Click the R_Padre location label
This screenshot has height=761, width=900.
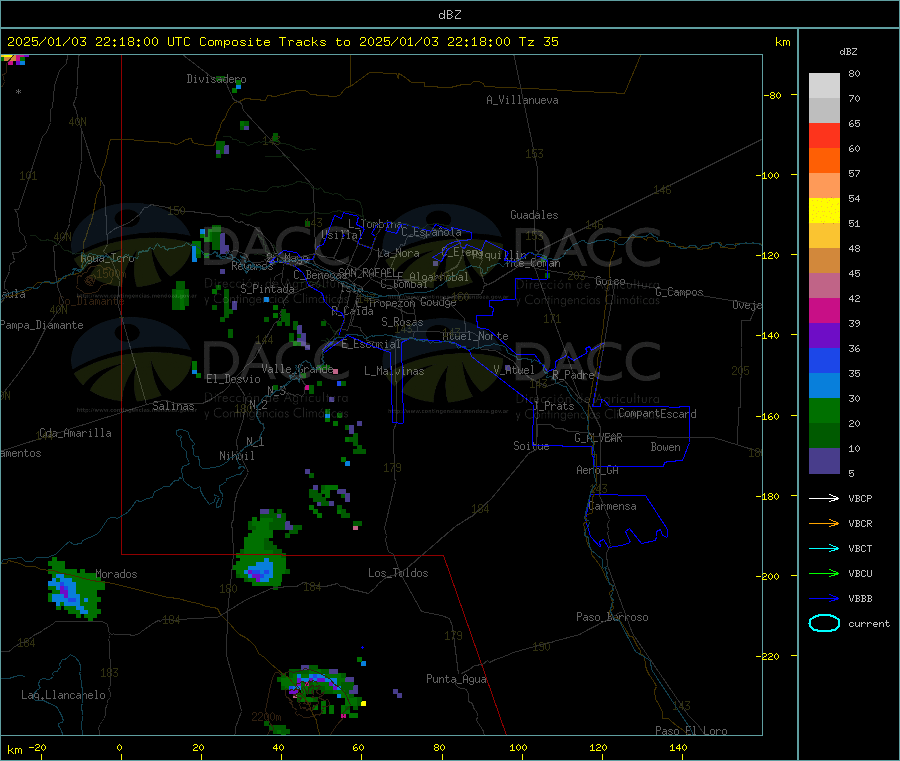573,375
